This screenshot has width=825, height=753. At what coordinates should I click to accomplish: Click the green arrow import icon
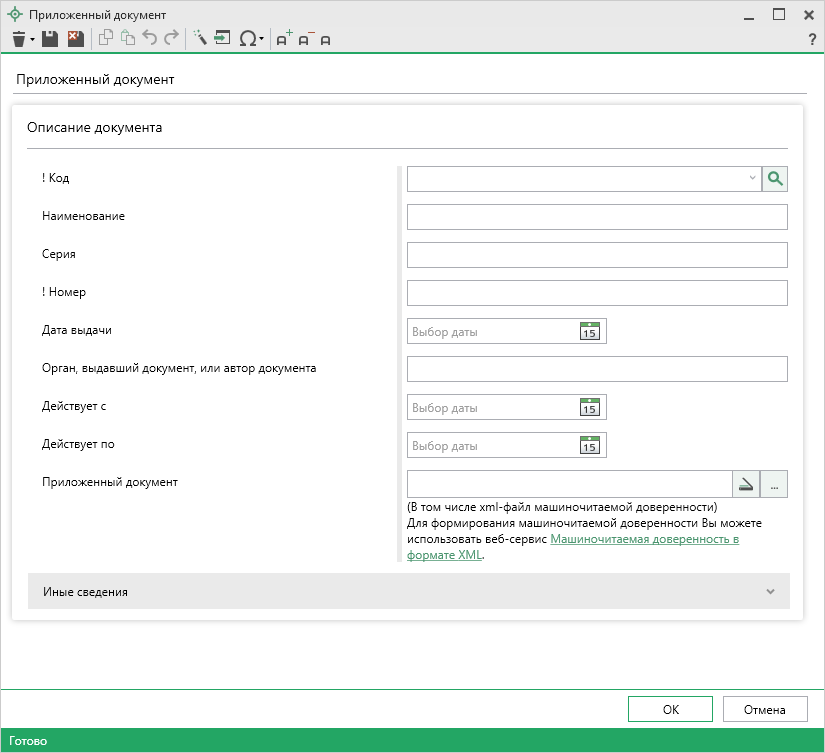tap(222, 39)
